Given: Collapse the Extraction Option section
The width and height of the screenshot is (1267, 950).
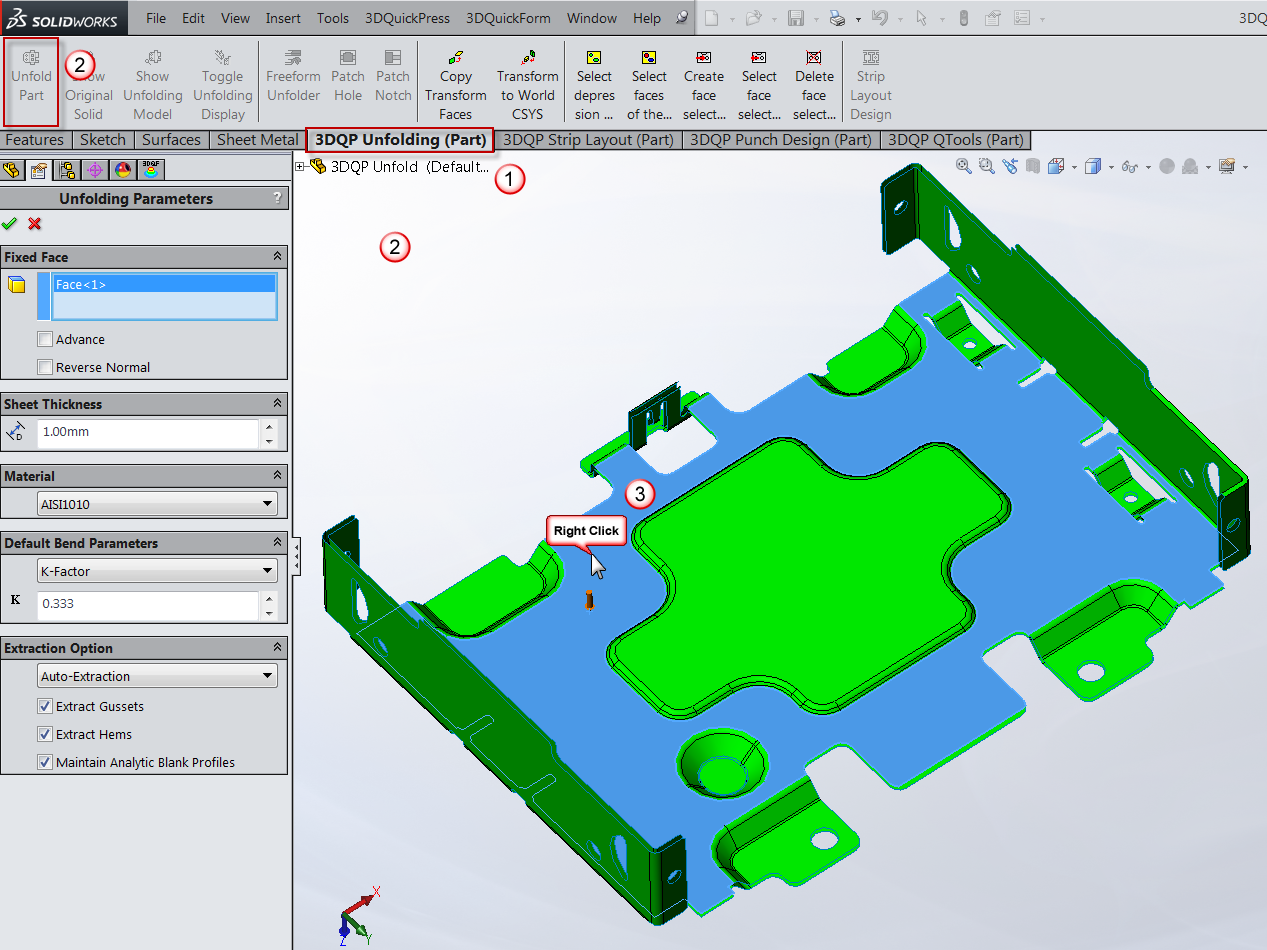Looking at the screenshot, I should 278,648.
